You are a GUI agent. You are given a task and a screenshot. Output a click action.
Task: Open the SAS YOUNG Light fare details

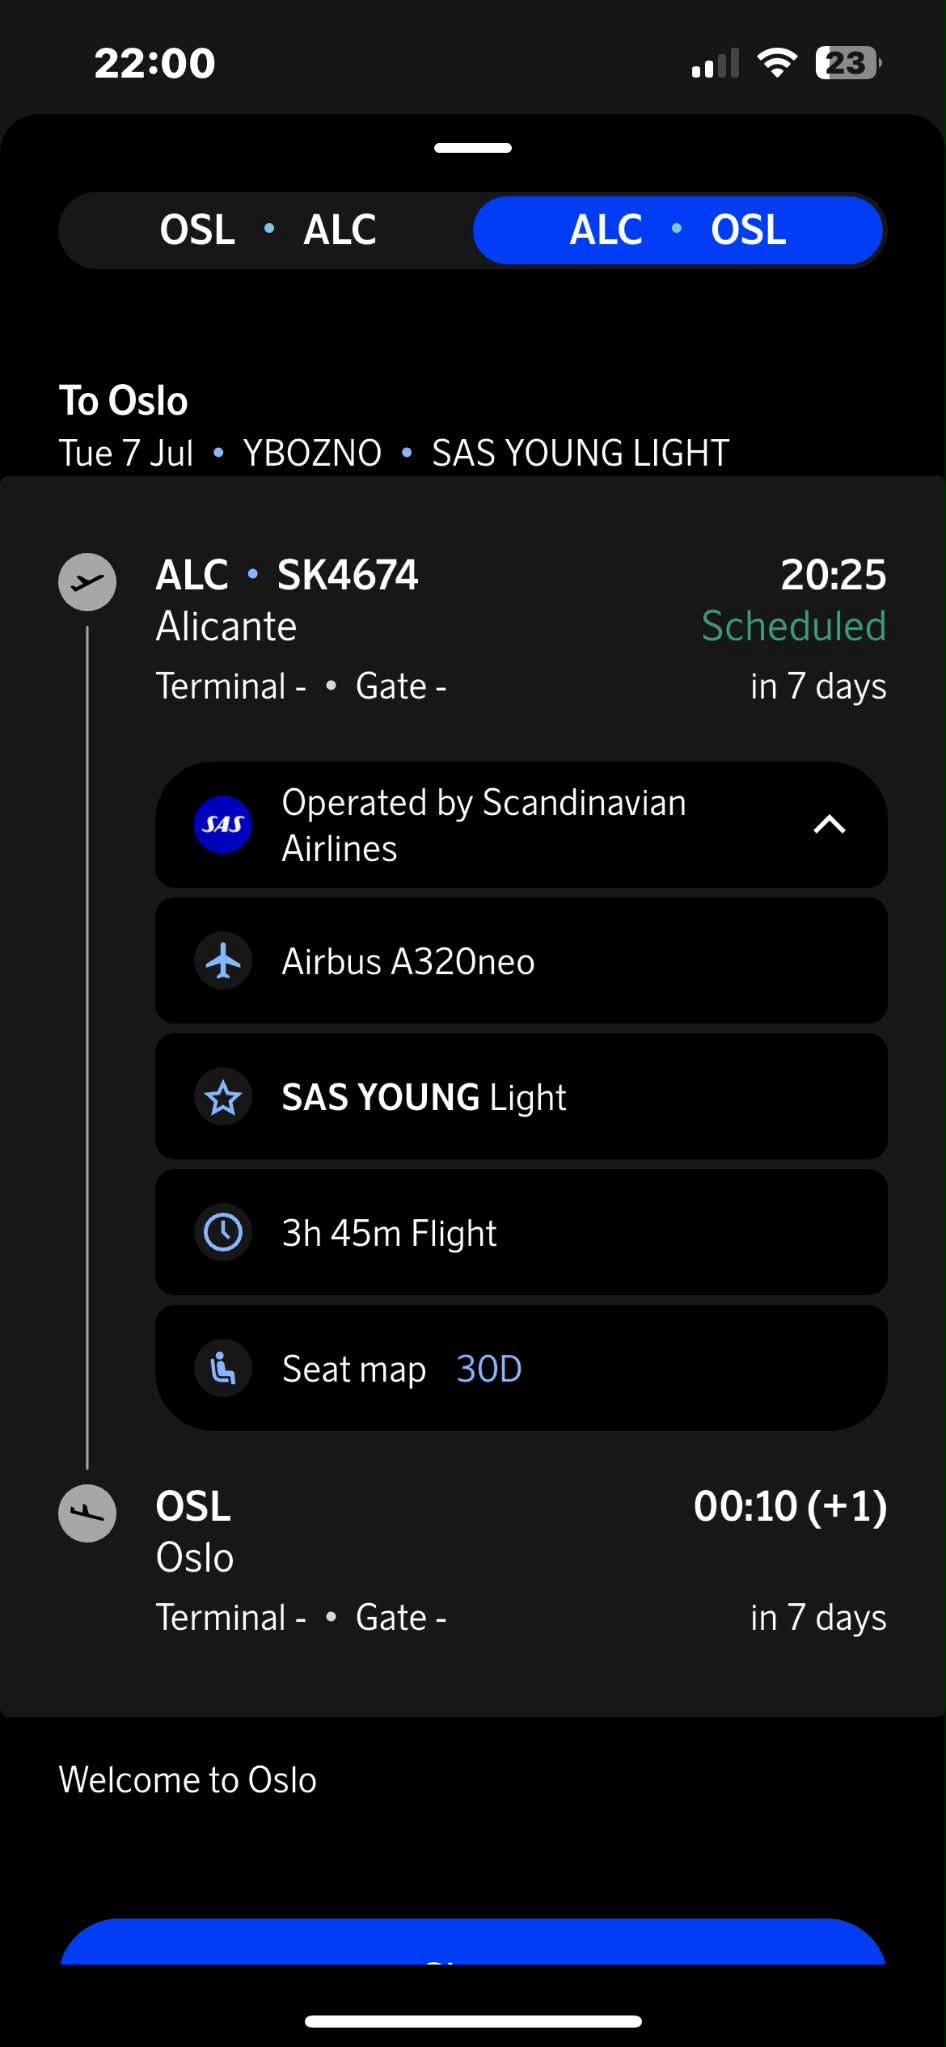coord(521,1097)
